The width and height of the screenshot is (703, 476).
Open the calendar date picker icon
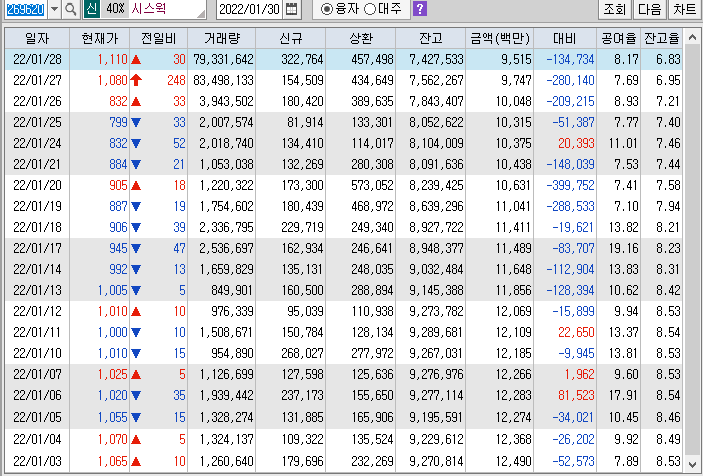[291, 9]
